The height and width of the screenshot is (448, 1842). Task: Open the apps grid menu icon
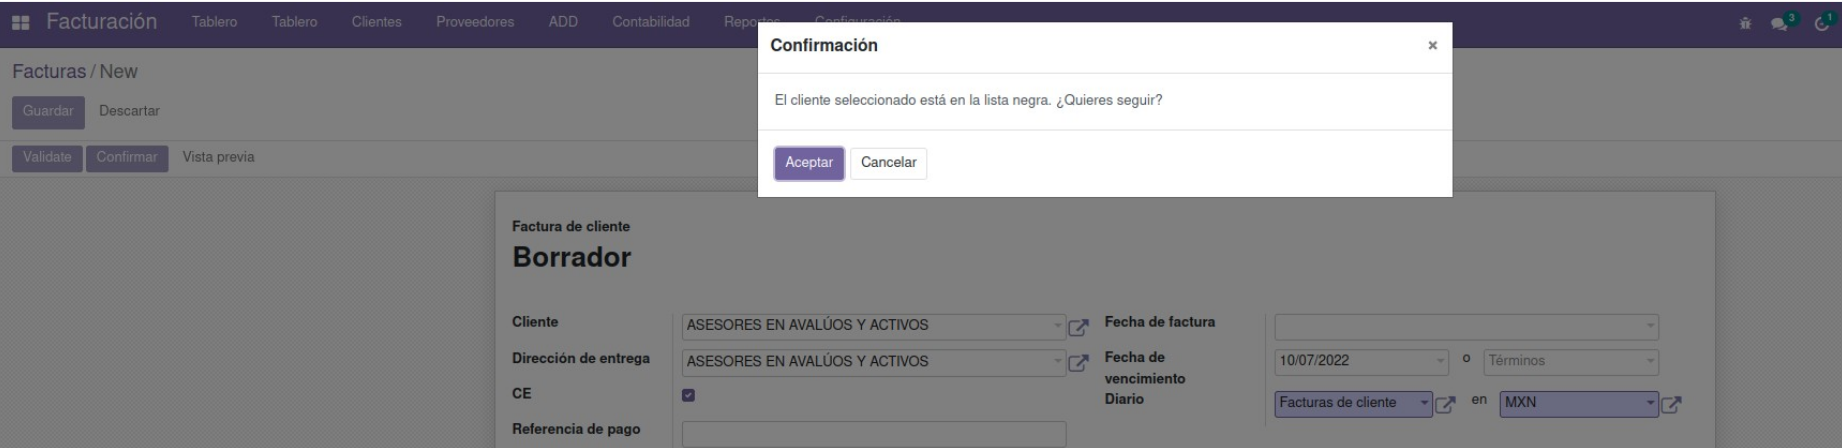(21, 22)
